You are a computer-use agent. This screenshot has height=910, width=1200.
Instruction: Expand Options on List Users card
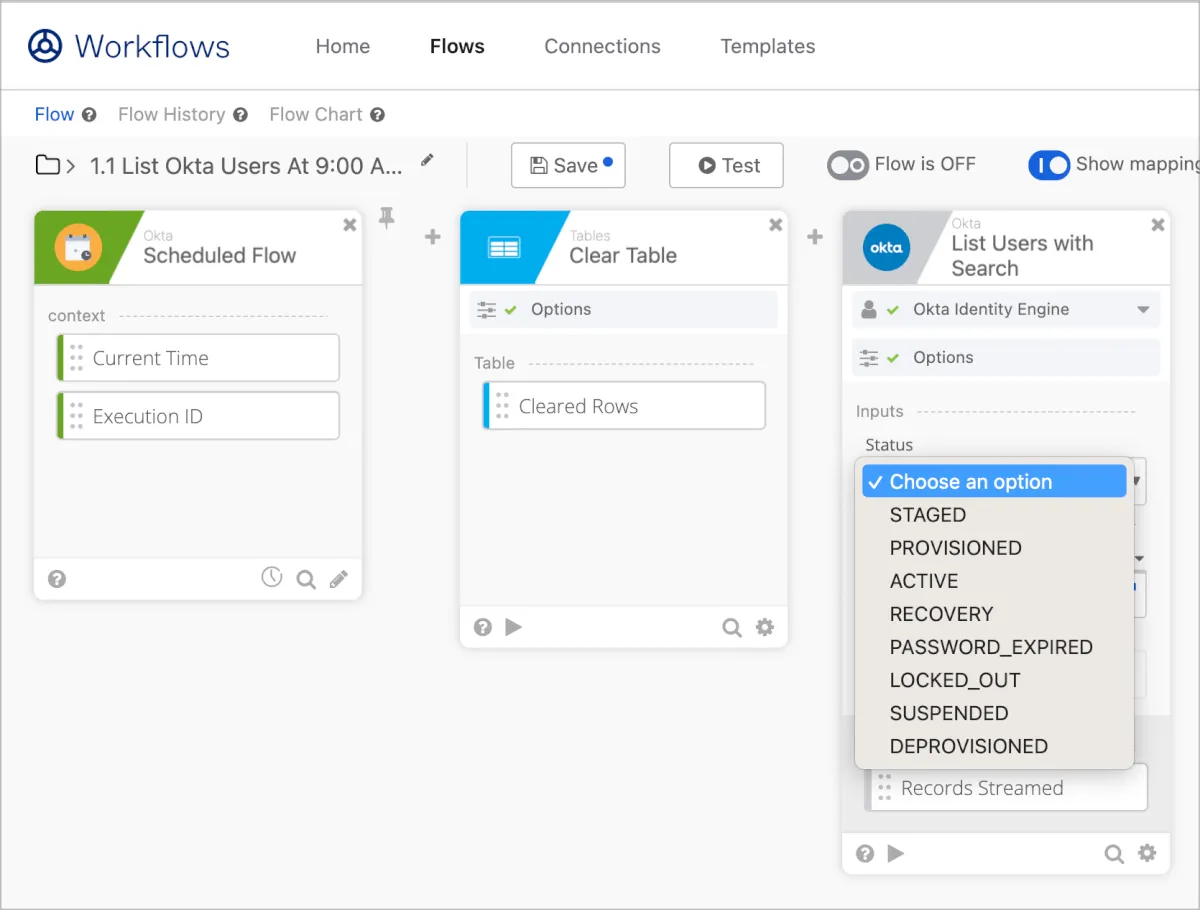(x=1006, y=358)
